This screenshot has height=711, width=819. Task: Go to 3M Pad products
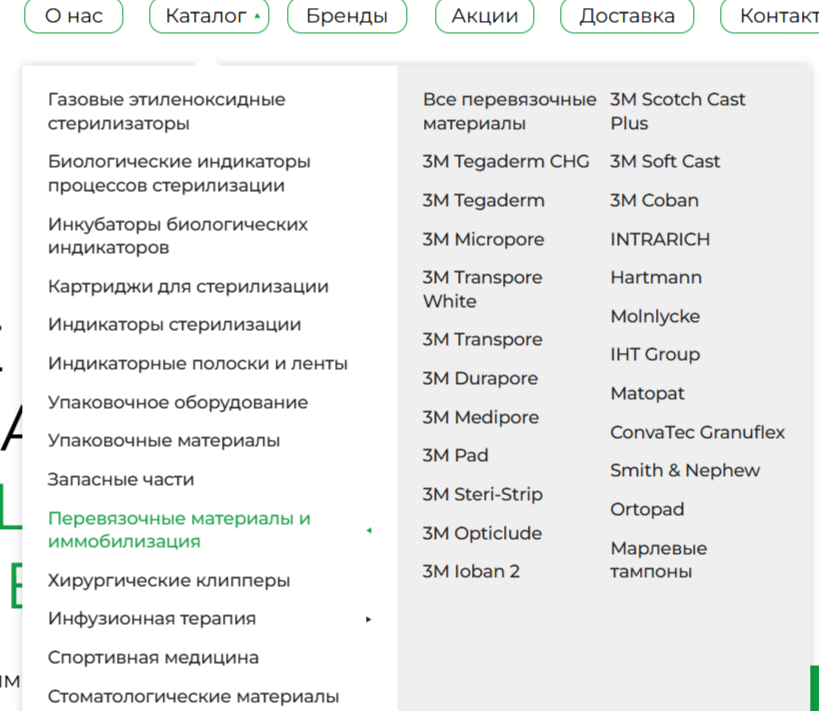455,456
